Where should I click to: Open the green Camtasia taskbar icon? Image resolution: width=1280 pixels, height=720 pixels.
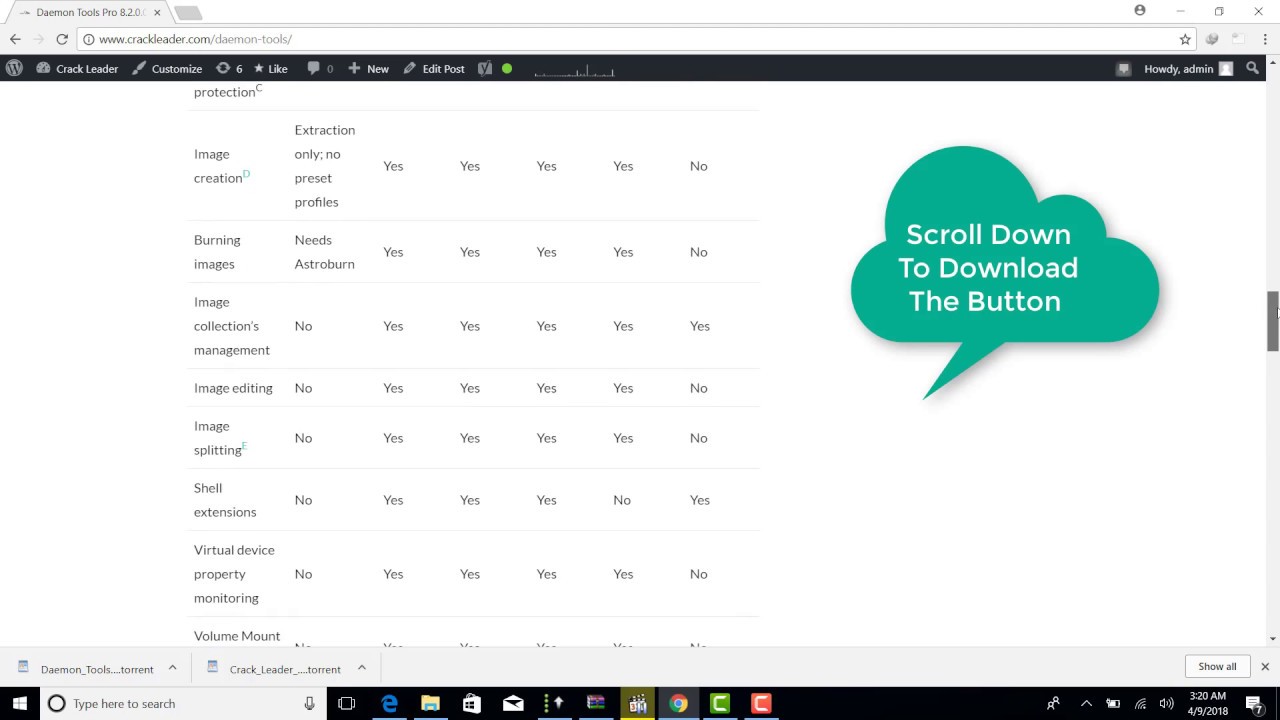click(720, 704)
